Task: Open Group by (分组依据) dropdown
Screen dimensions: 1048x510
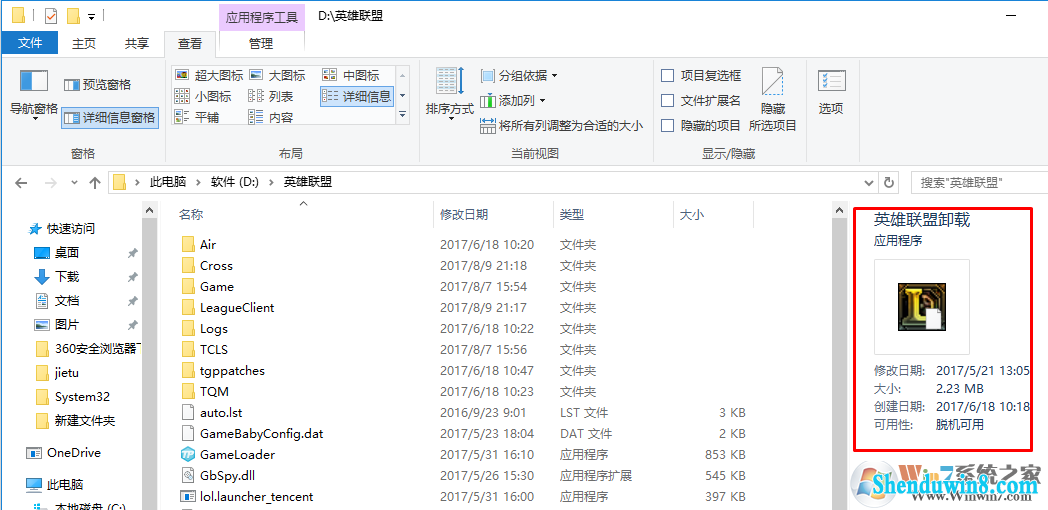Action: click(x=519, y=76)
